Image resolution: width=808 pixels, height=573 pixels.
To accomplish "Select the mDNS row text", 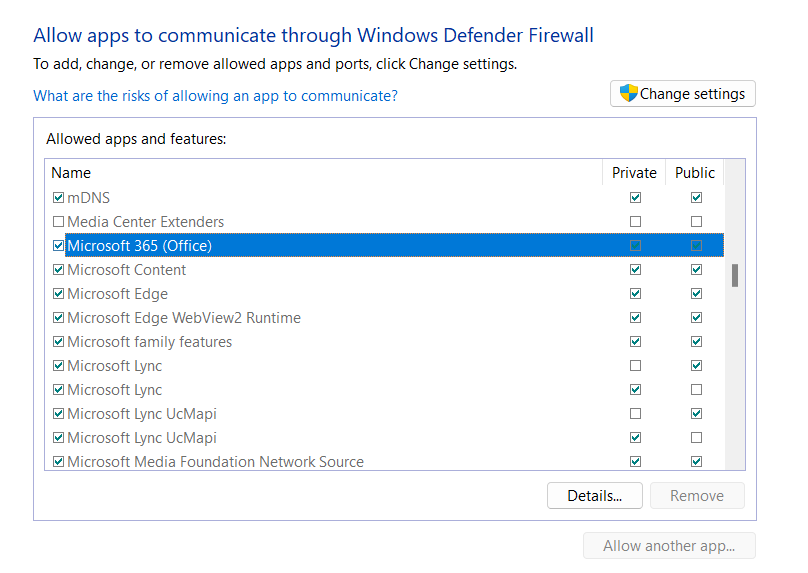I will point(89,198).
